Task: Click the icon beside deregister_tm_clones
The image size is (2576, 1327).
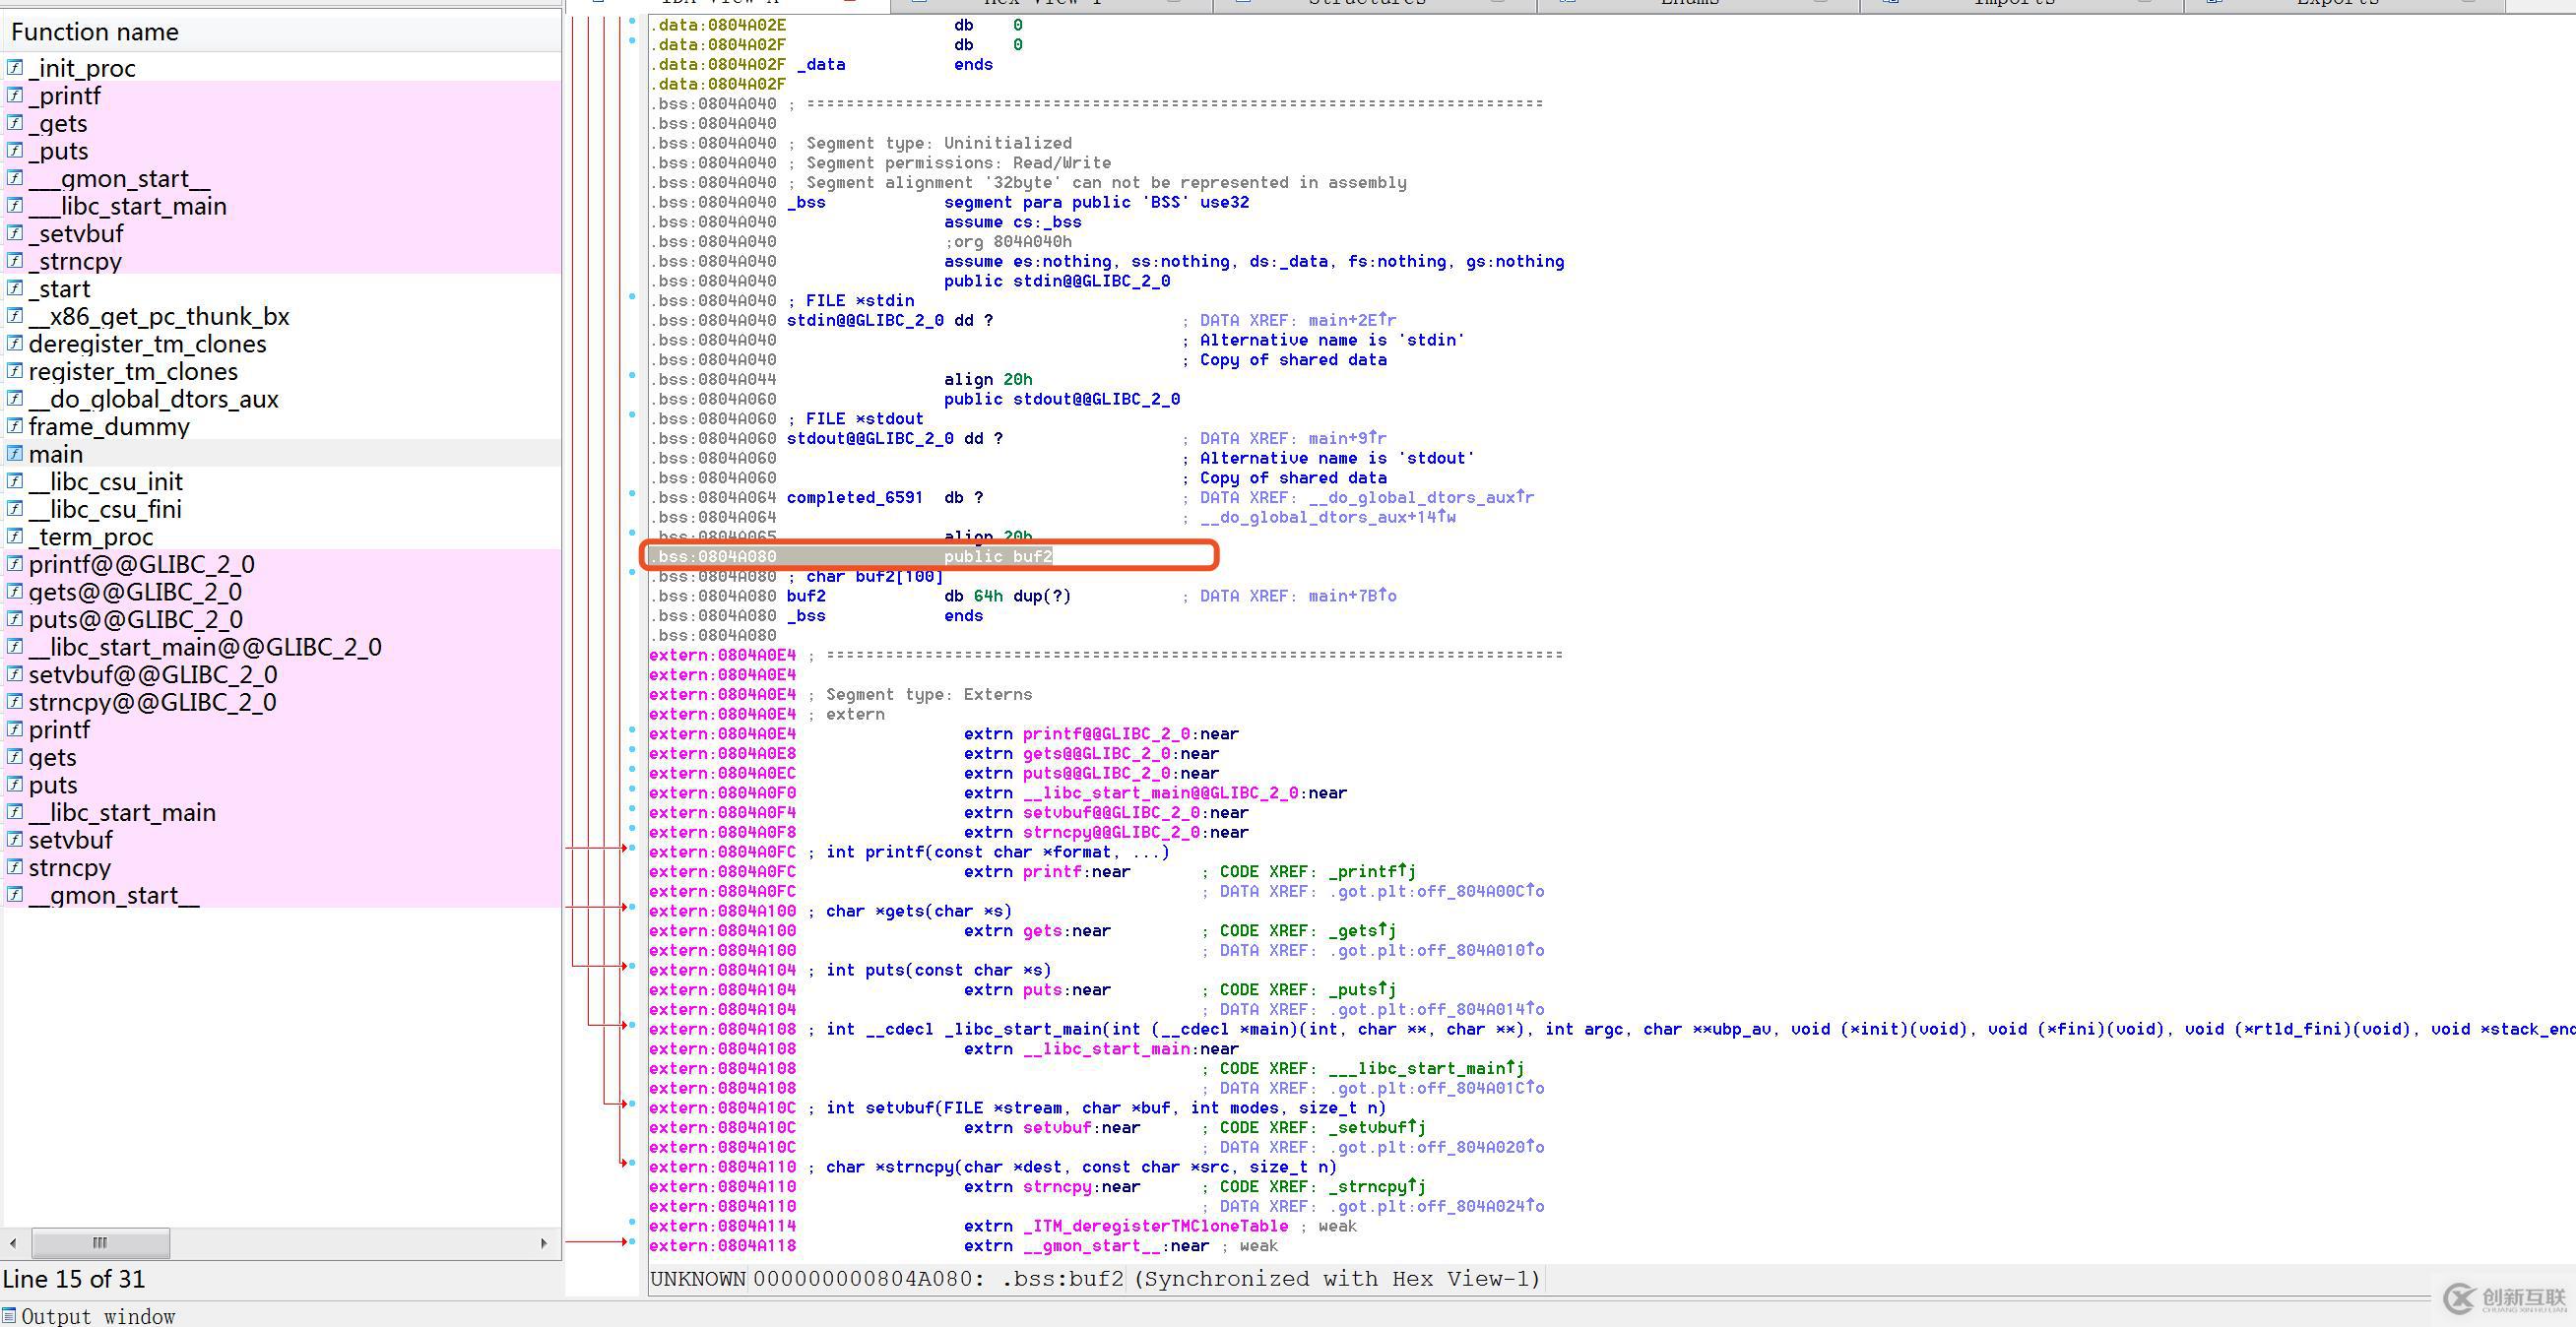Action: pyautogui.click(x=15, y=343)
